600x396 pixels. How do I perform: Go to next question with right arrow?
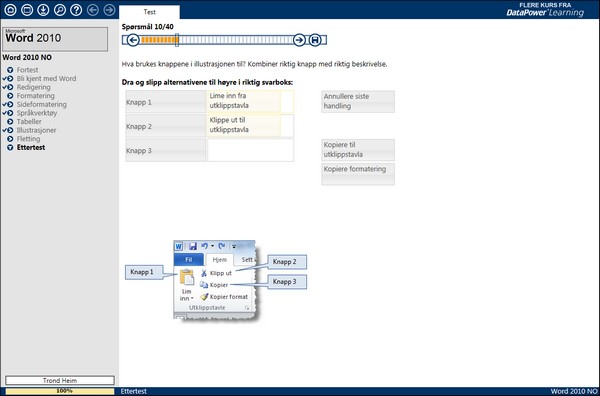tap(299, 40)
